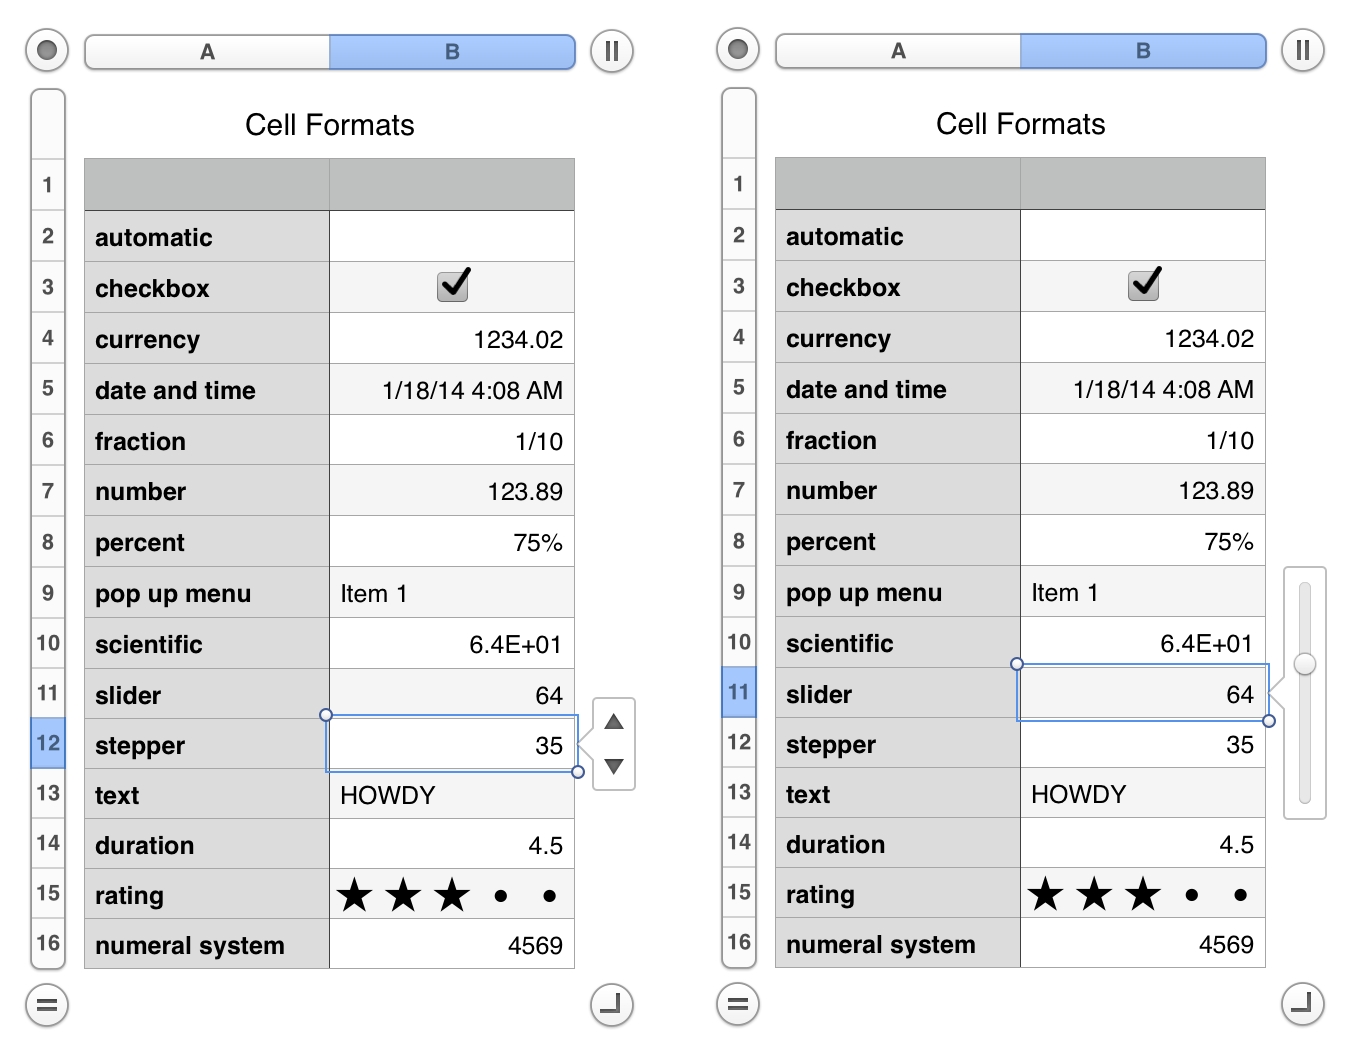Click the left table's circular select handle
Image resolution: width=1350 pixels, height=1060 pixels.
tap(47, 50)
